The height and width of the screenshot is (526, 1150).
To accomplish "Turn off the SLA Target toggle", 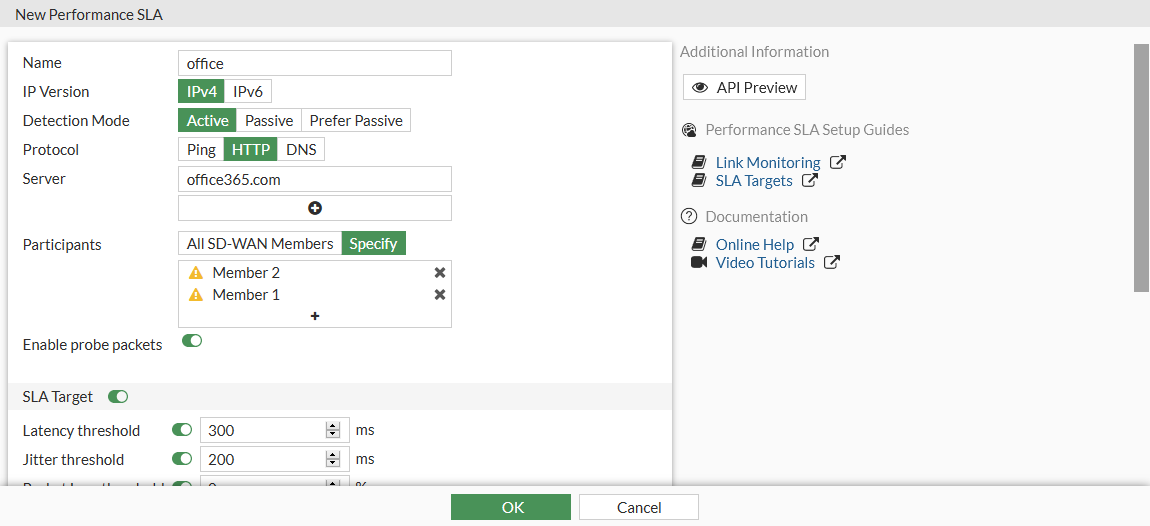I will coord(118,397).
